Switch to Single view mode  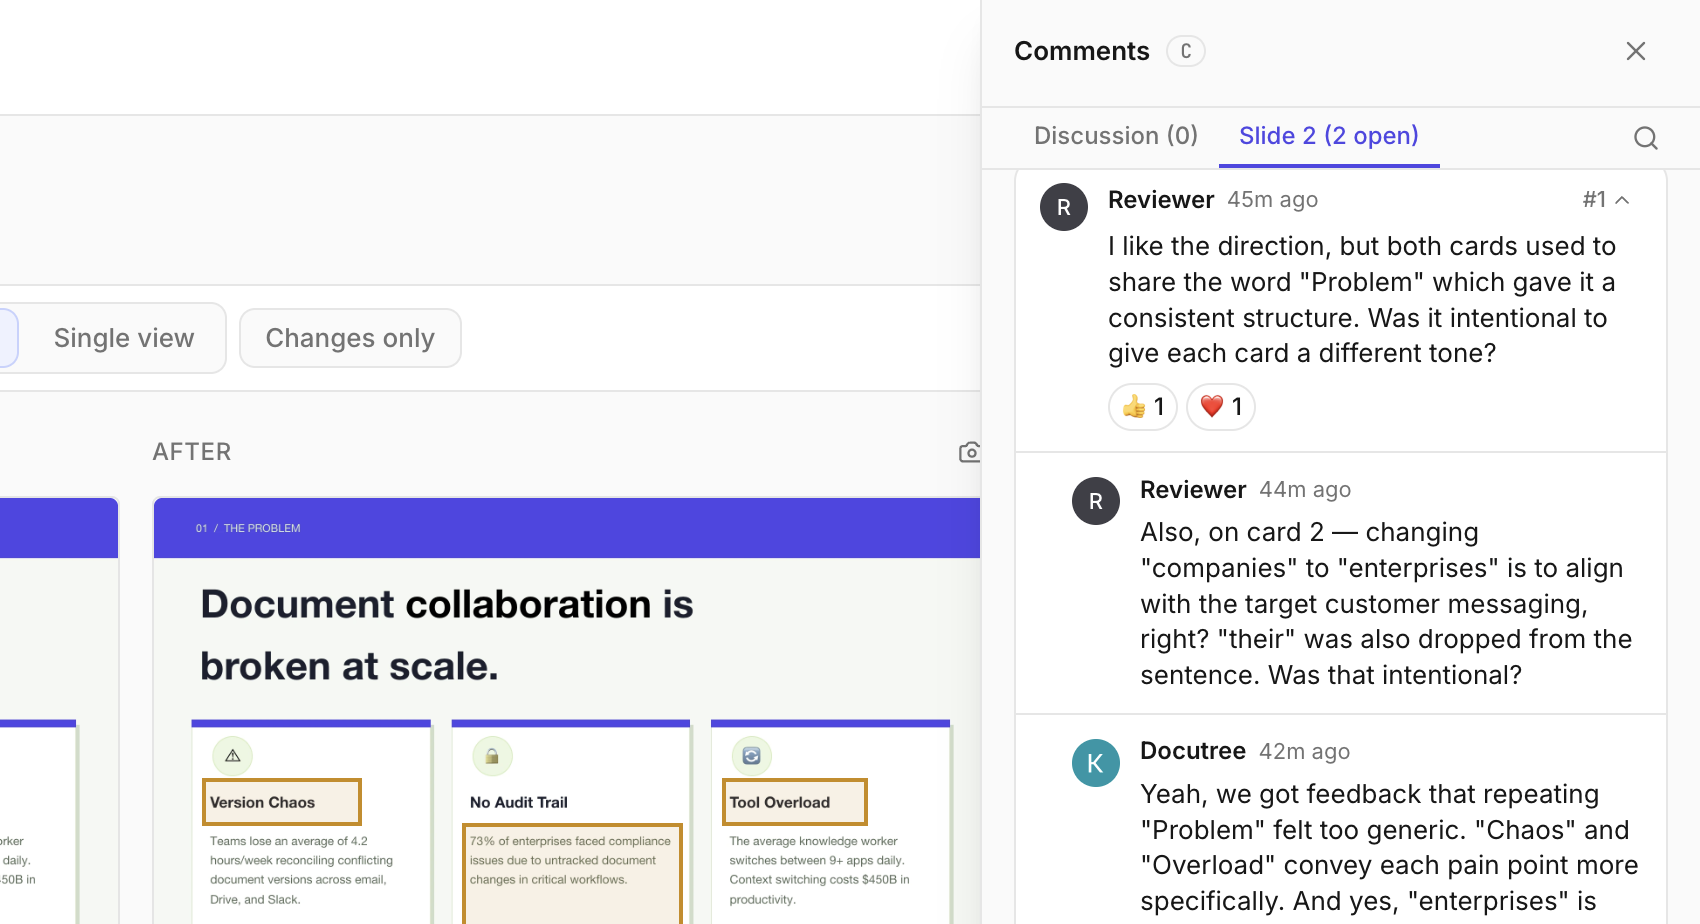click(x=124, y=338)
